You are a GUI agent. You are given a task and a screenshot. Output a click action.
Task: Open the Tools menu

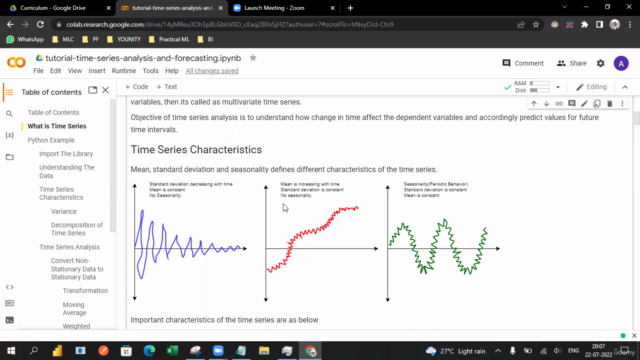[150, 71]
